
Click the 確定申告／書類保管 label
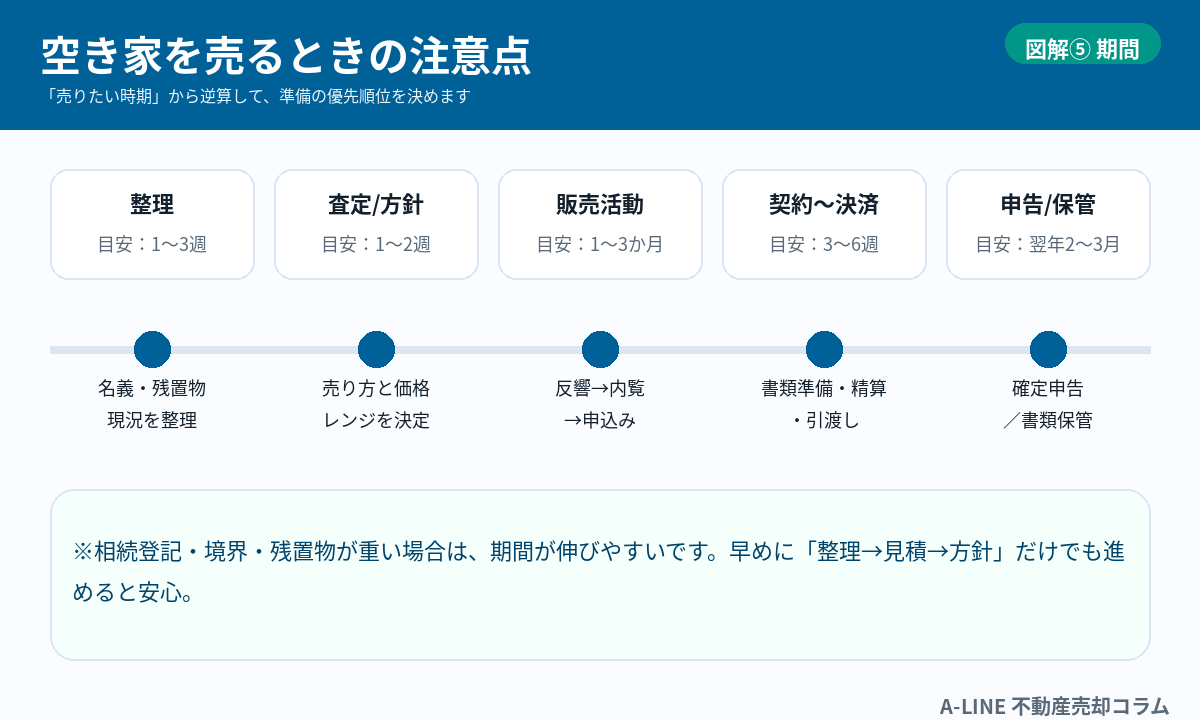tap(1048, 404)
